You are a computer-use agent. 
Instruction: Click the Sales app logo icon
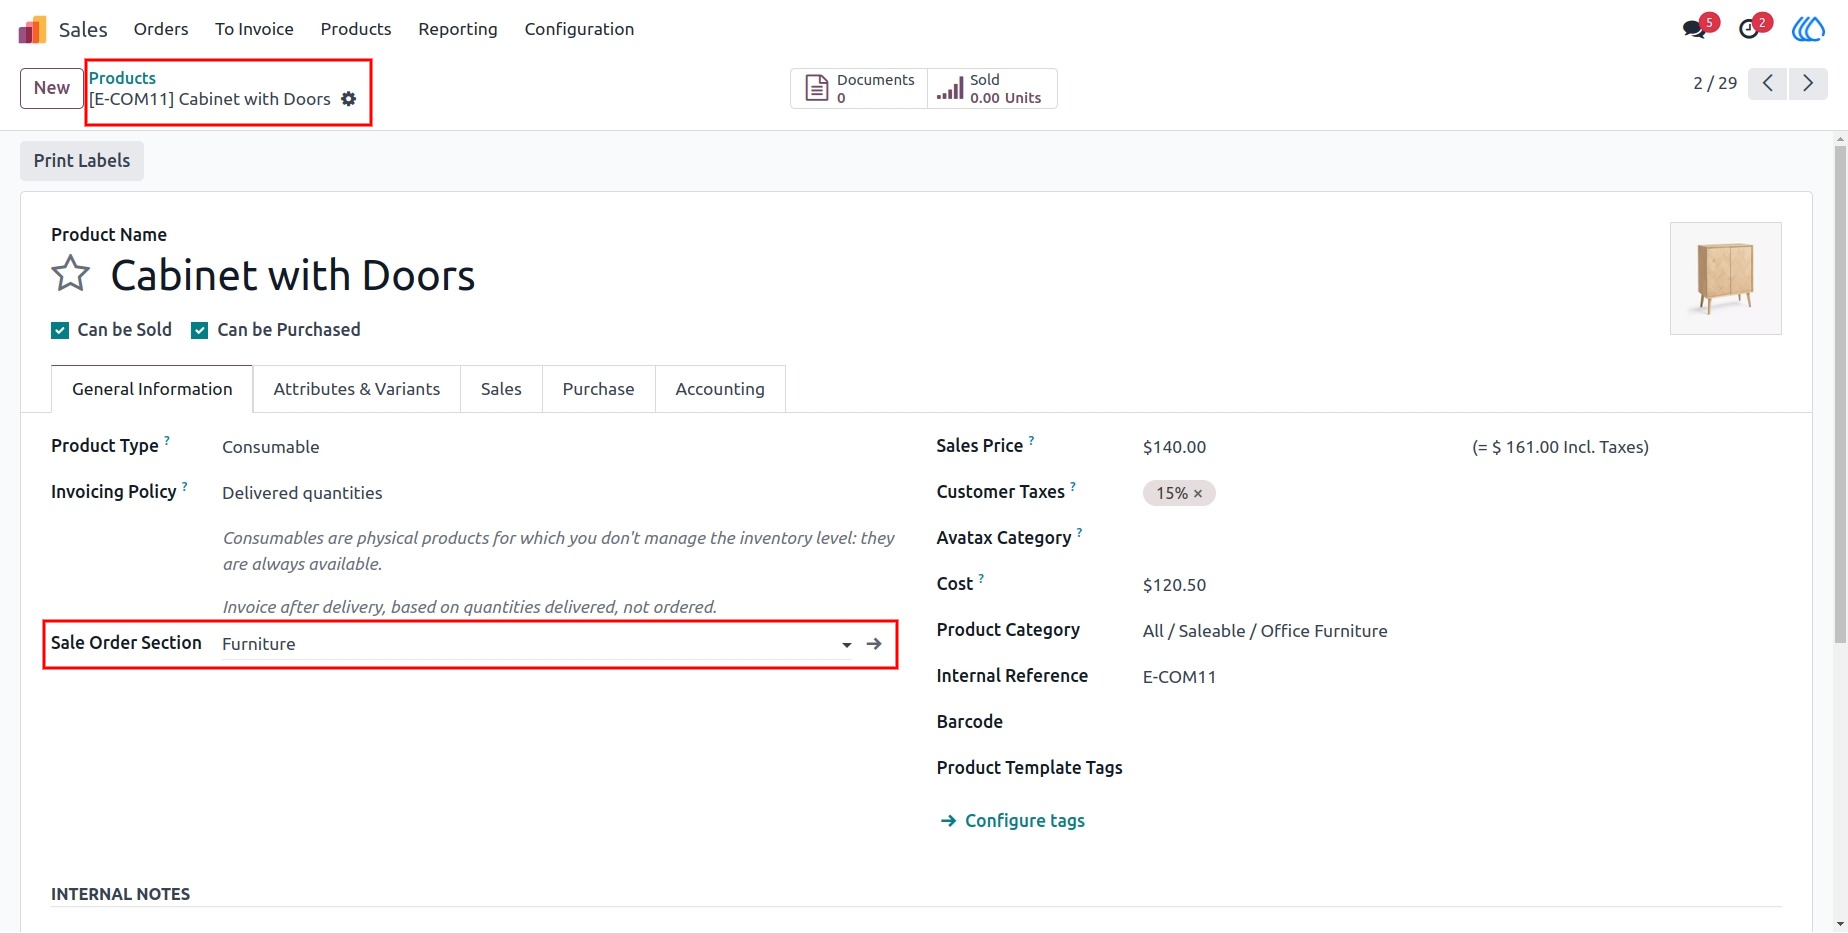32,29
